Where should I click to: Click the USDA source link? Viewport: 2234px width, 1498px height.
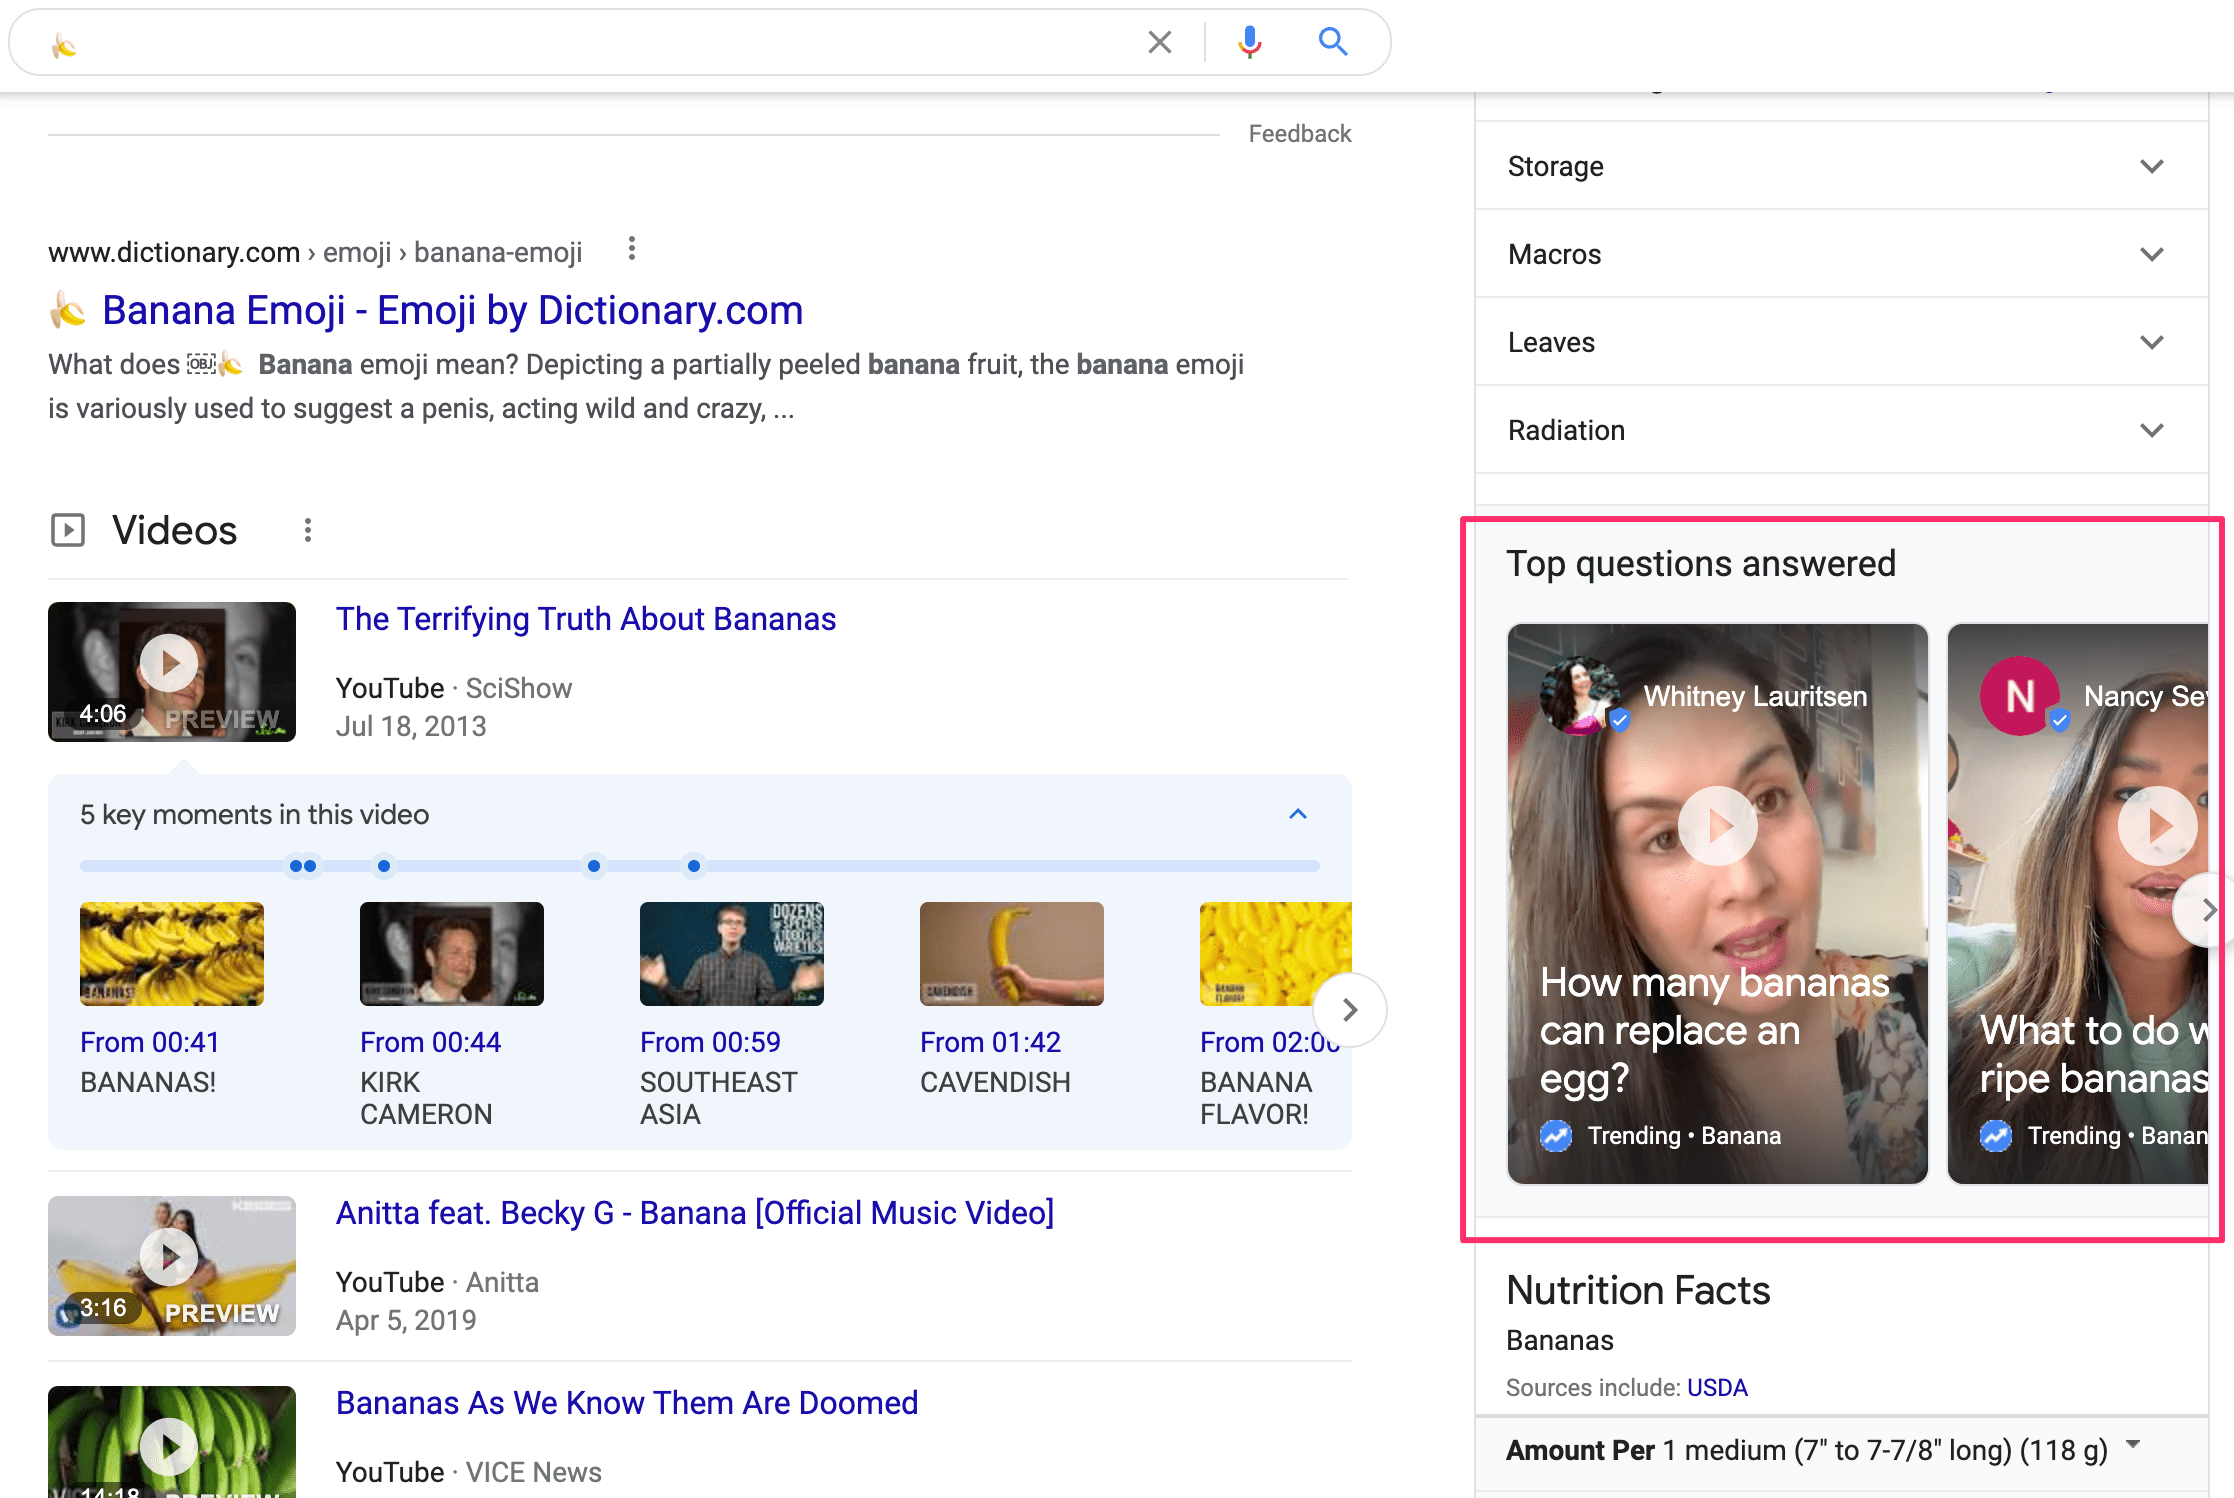pyautogui.click(x=1717, y=1388)
